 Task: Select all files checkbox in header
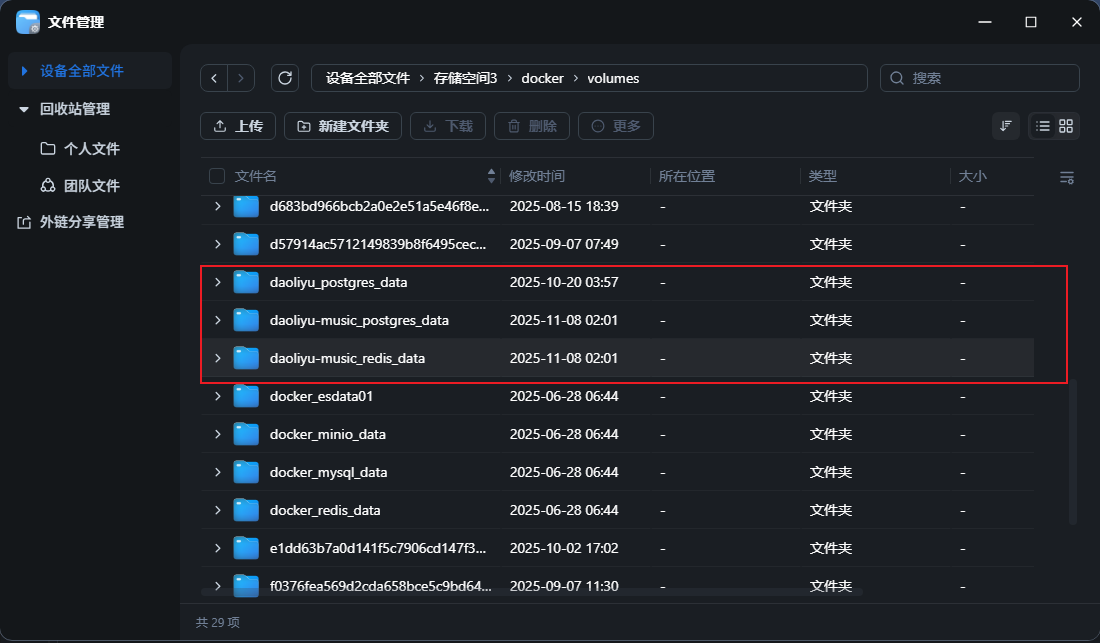pos(217,176)
